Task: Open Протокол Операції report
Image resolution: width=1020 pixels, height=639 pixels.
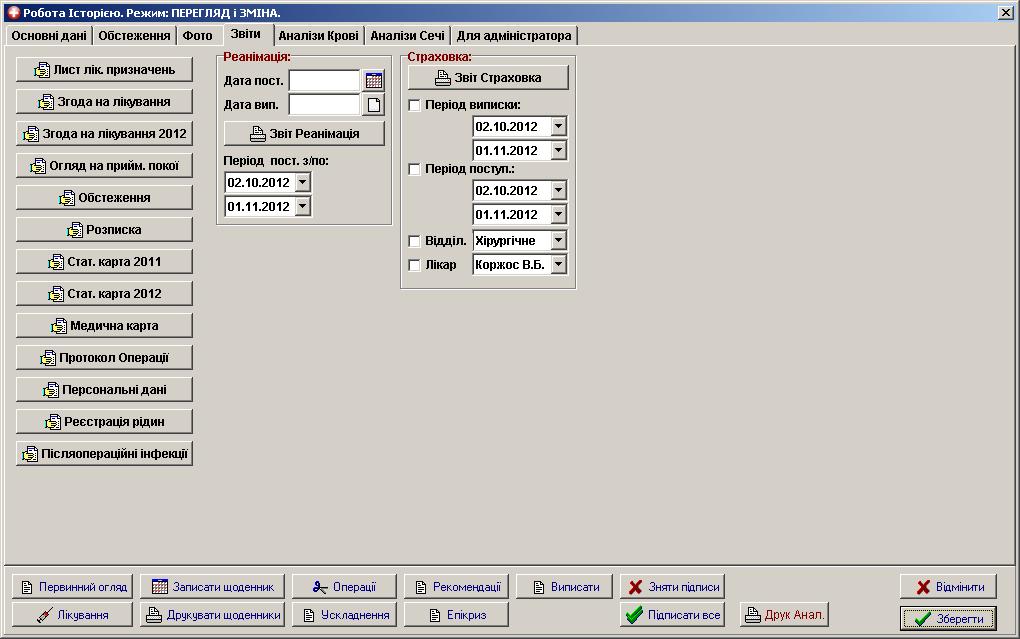Action: 104,357
